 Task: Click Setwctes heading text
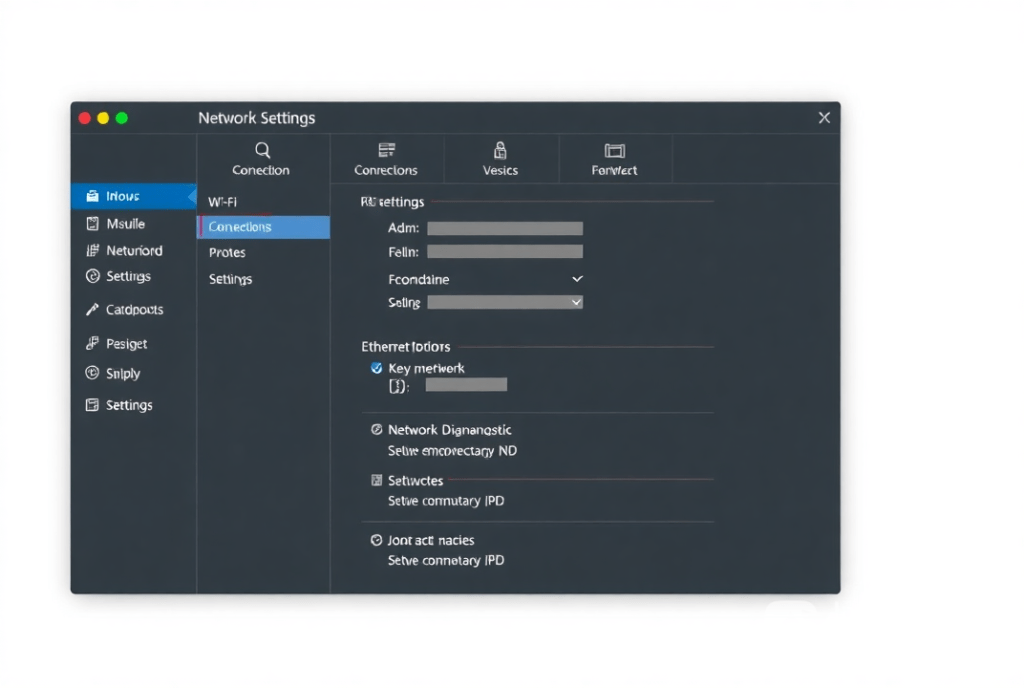pyautogui.click(x=415, y=480)
